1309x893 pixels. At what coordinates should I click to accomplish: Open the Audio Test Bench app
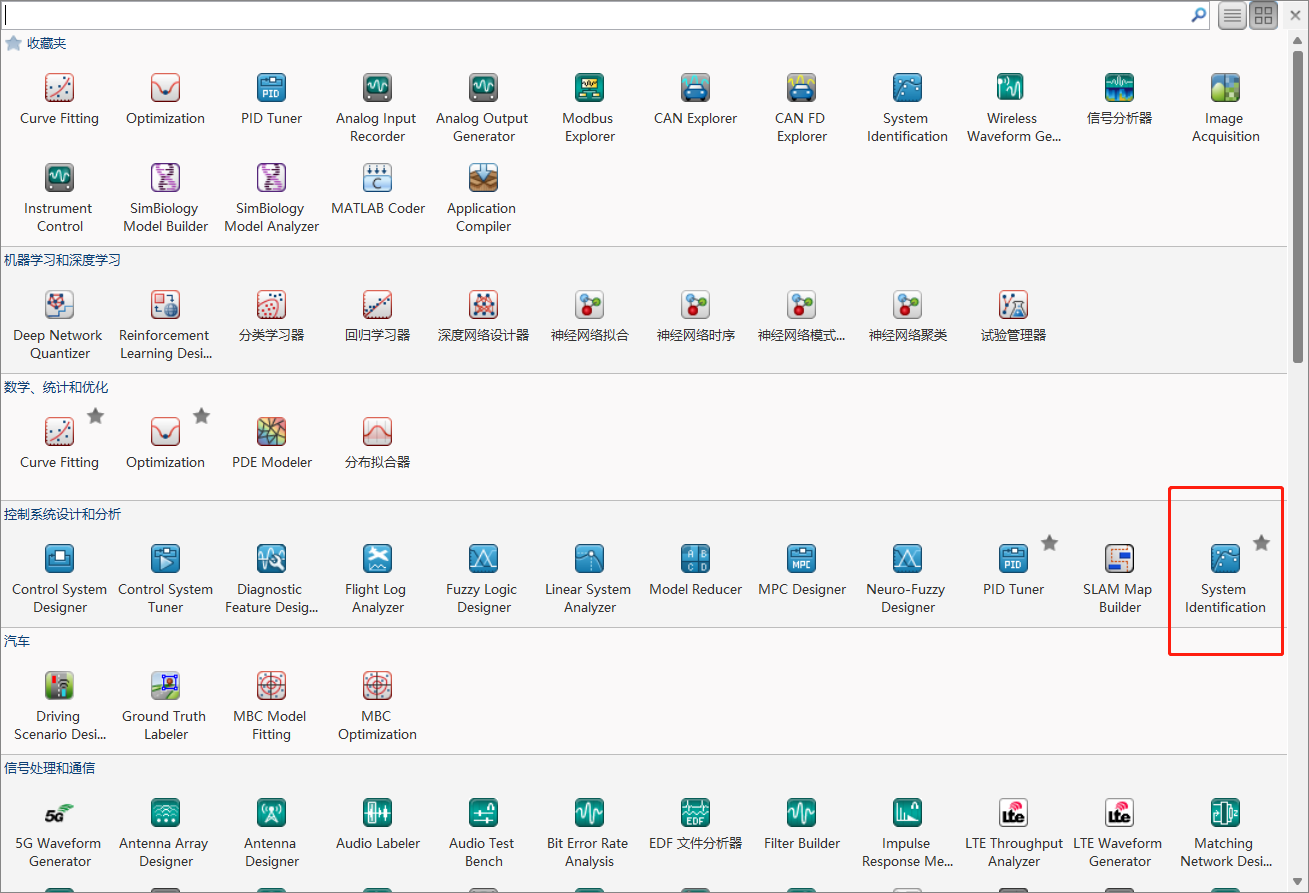coord(484,834)
